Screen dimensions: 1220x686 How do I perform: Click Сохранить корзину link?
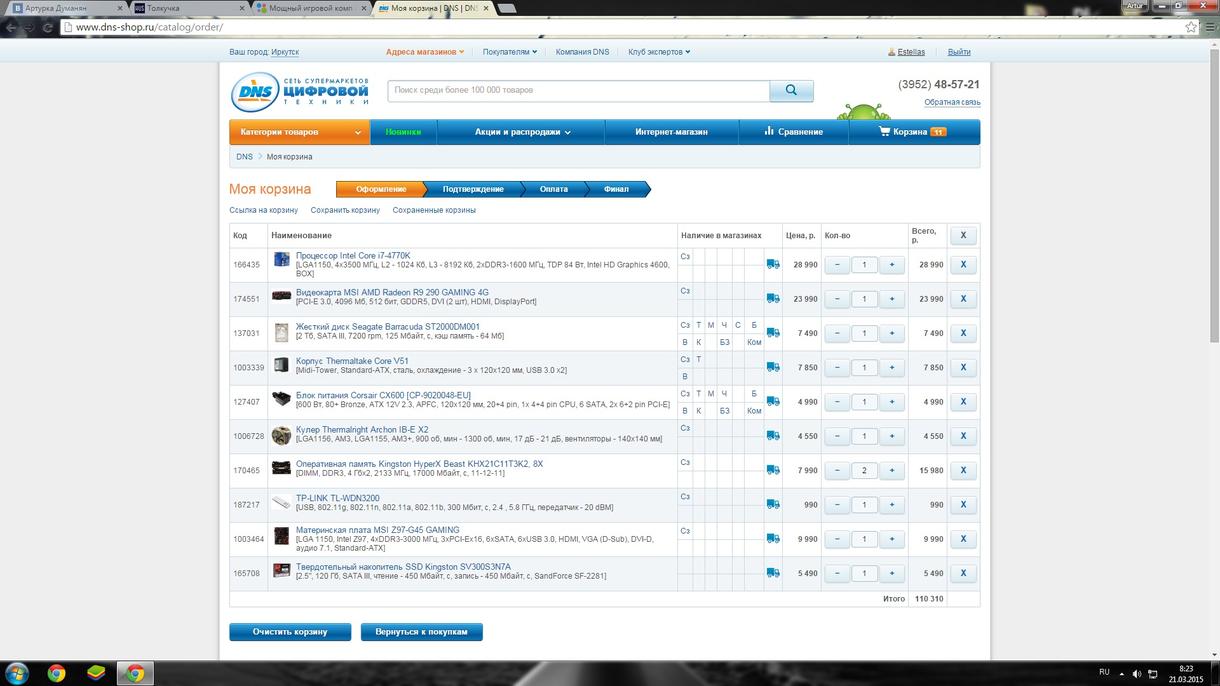pyautogui.click(x=345, y=210)
